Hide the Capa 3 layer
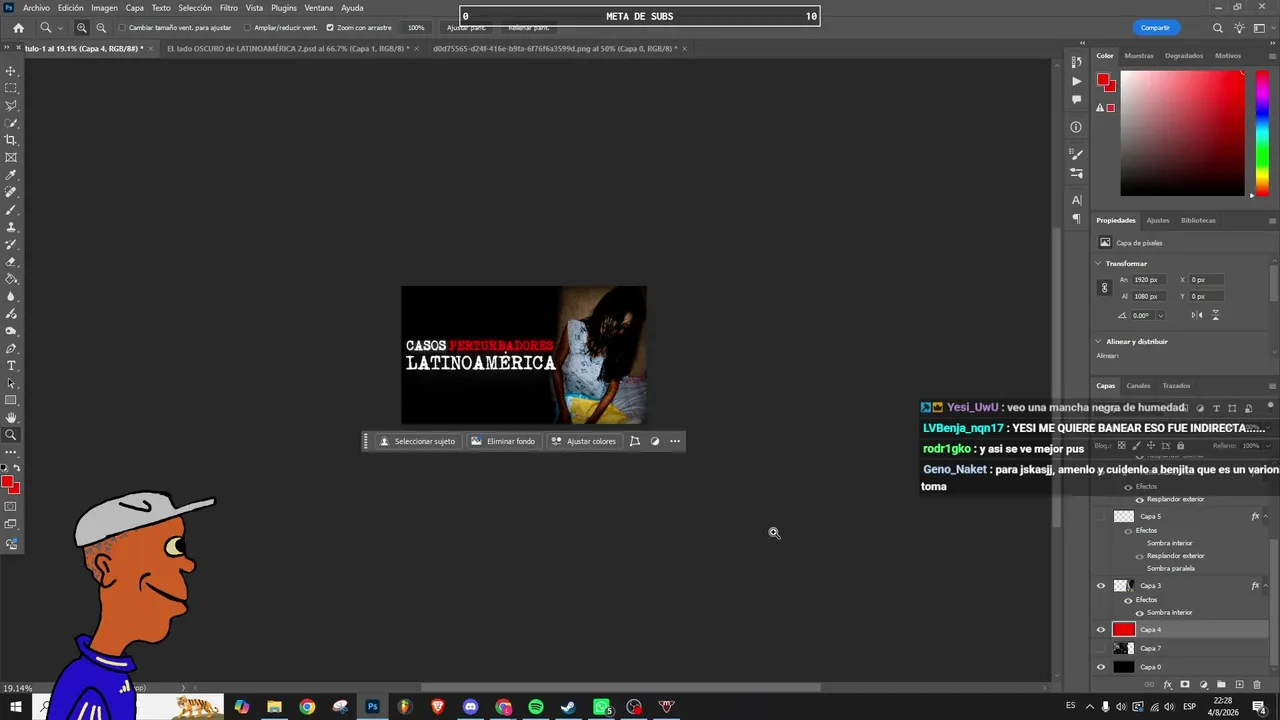This screenshot has height=720, width=1280. tap(1101, 586)
